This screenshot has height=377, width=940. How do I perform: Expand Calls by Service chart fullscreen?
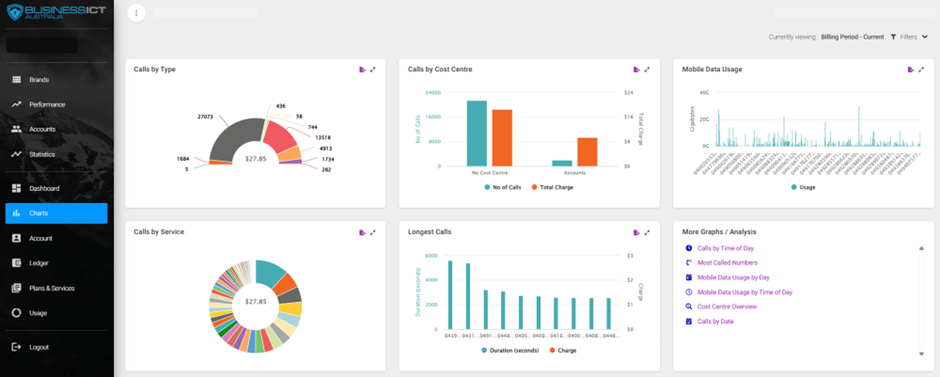373,232
